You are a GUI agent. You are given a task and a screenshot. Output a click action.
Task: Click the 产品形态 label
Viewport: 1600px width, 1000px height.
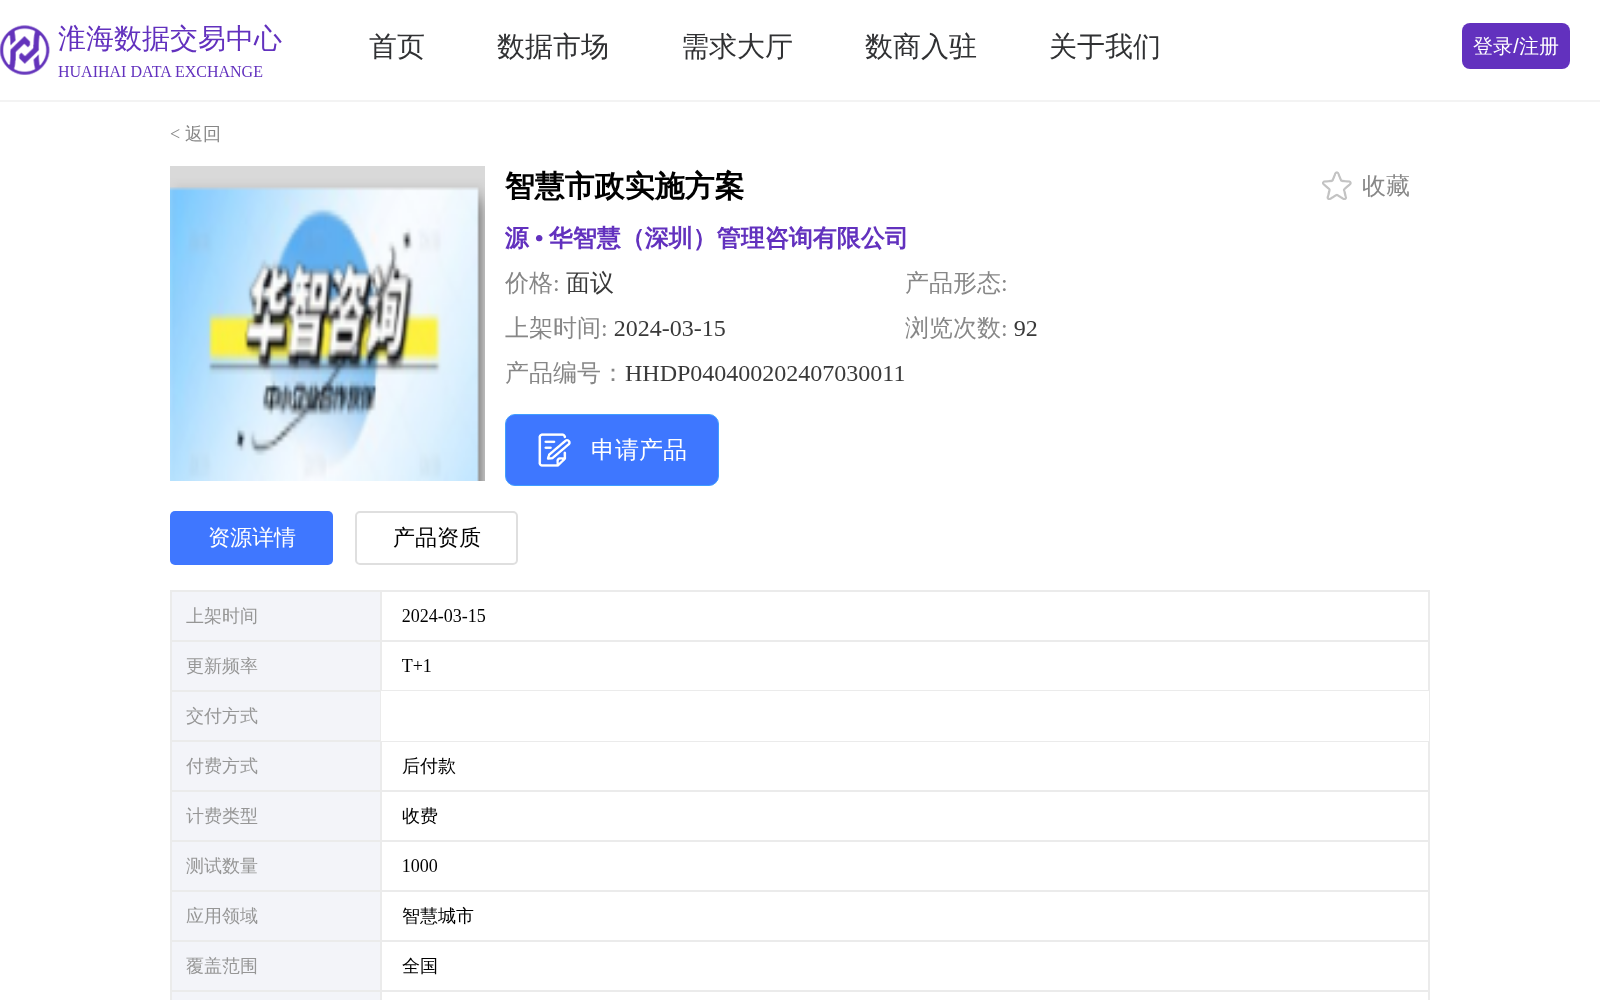[x=956, y=283]
